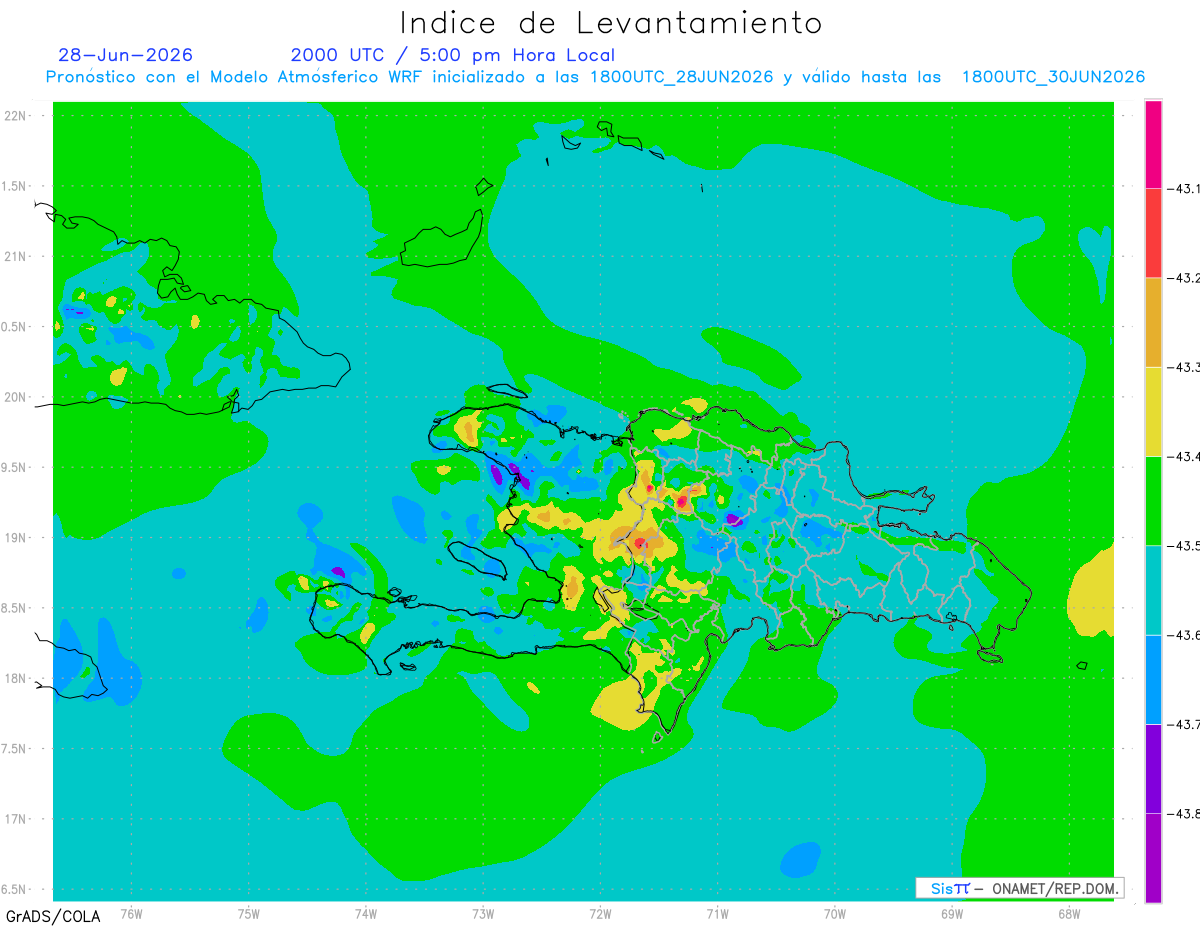
Task: Click '2000 UTC / 5:00 pm Hora Local'
Action: point(453,55)
